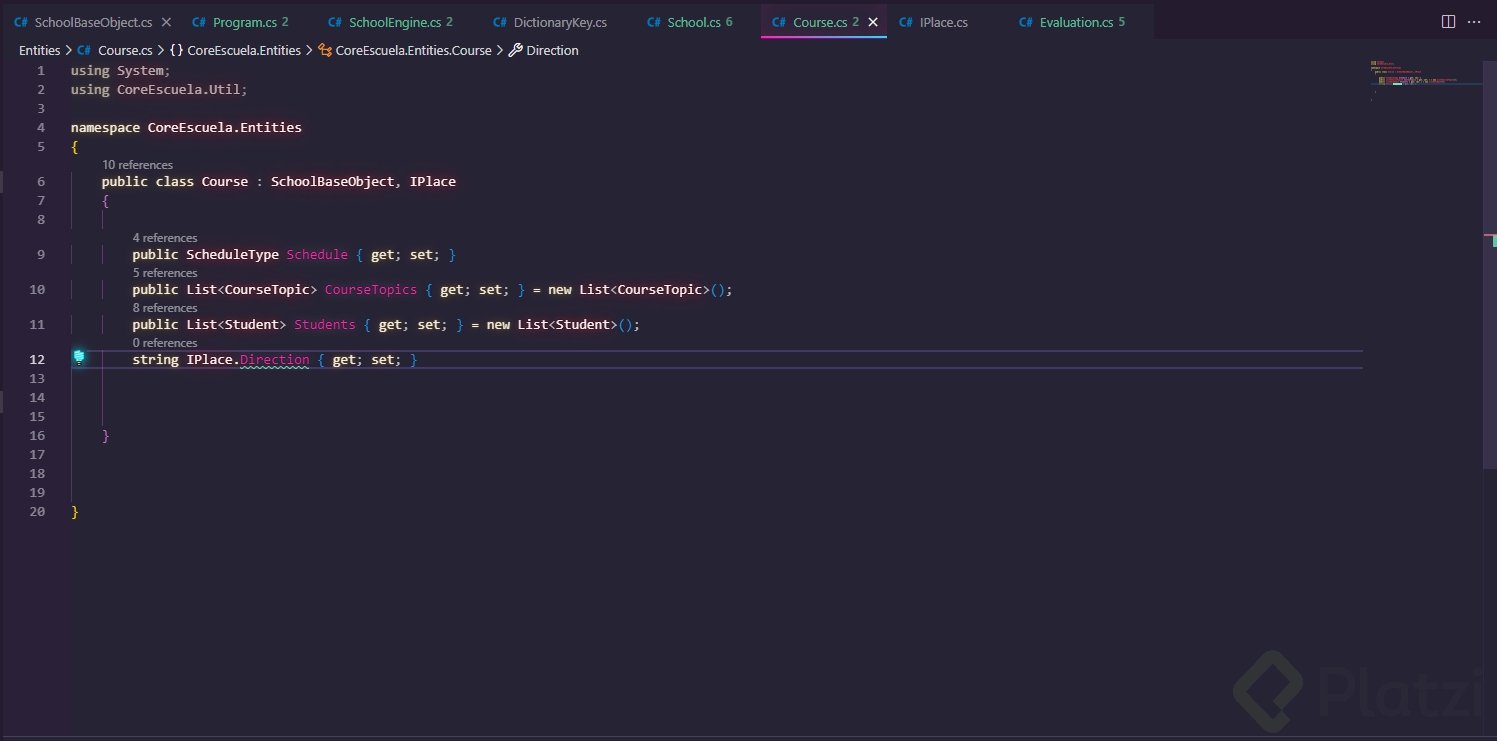Click 'namespace CoreEscuela.Entities' text
This screenshot has height=741, width=1497.
pyautogui.click(x=186, y=128)
